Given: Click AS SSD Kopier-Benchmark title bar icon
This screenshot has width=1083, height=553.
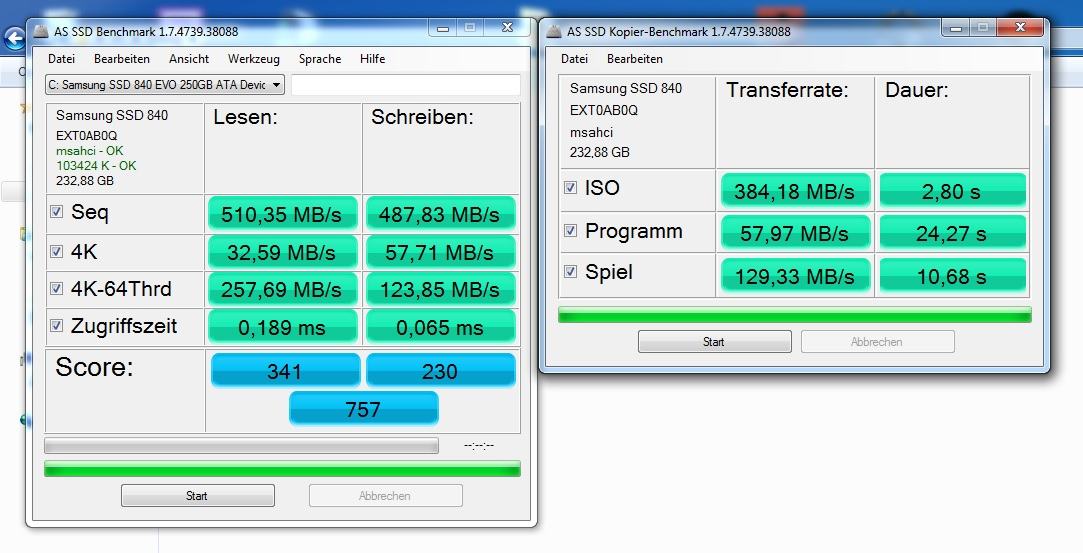Looking at the screenshot, I should (554, 32).
